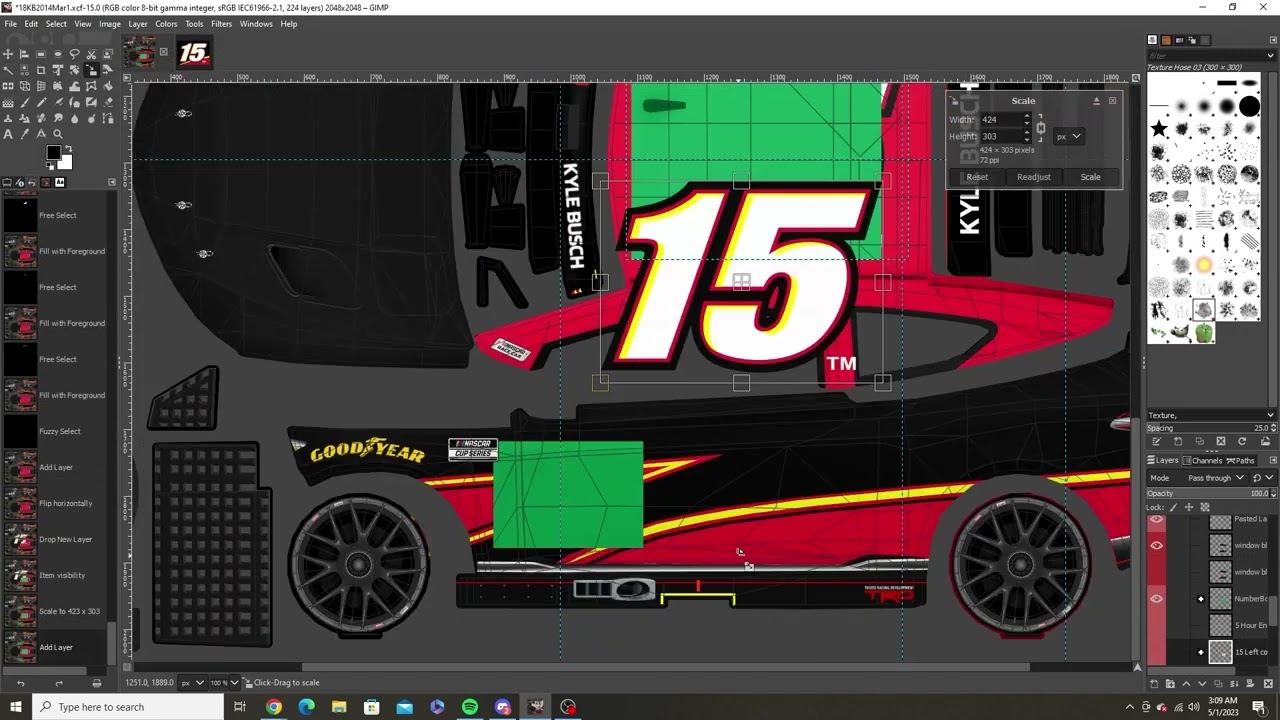The image size is (1280, 720).
Task: Toggle lock position and size
Action: coord(1189,507)
